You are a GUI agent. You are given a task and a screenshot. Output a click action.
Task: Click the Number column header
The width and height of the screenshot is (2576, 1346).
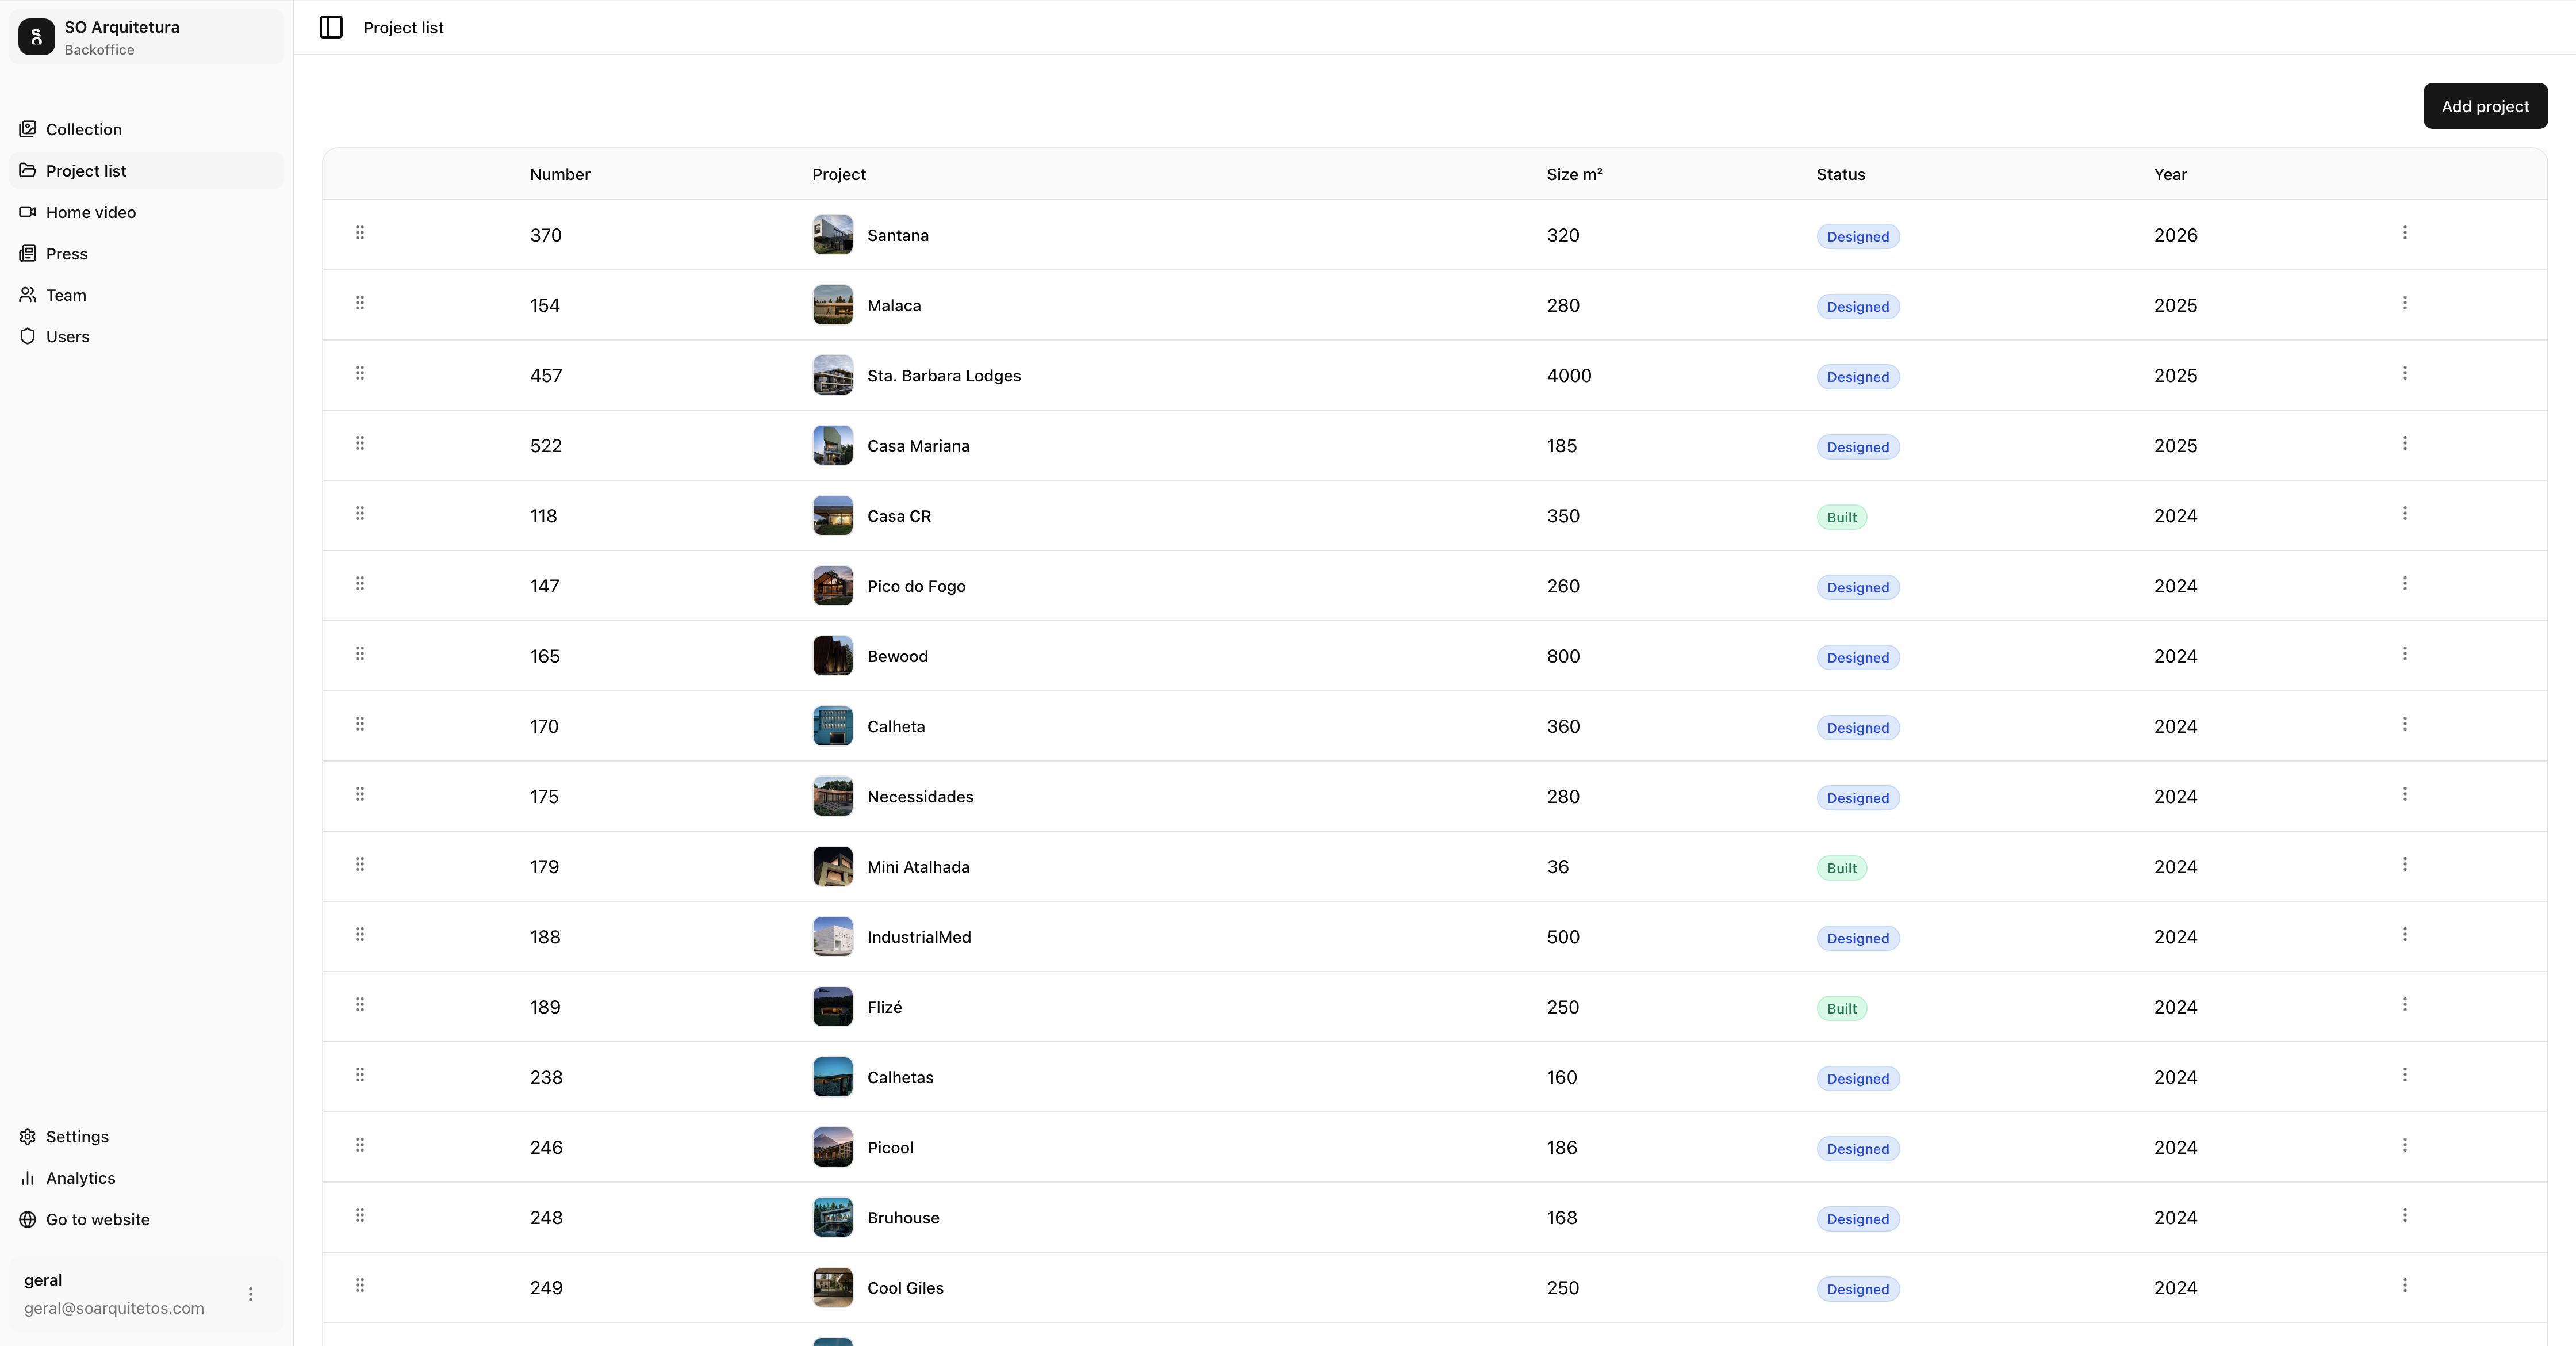pos(560,174)
